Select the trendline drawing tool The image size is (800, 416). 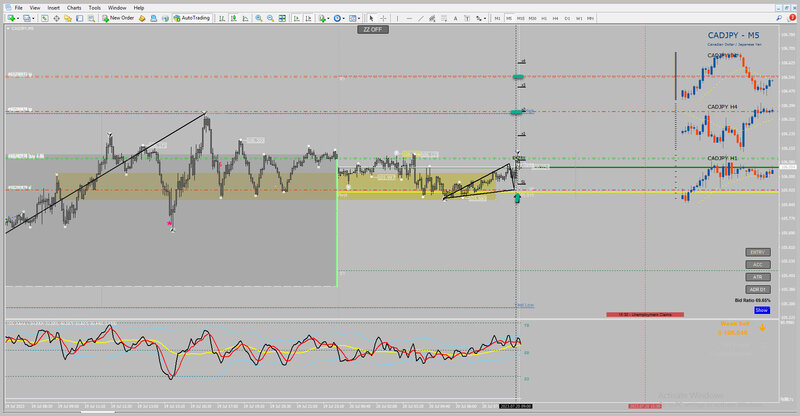point(420,18)
